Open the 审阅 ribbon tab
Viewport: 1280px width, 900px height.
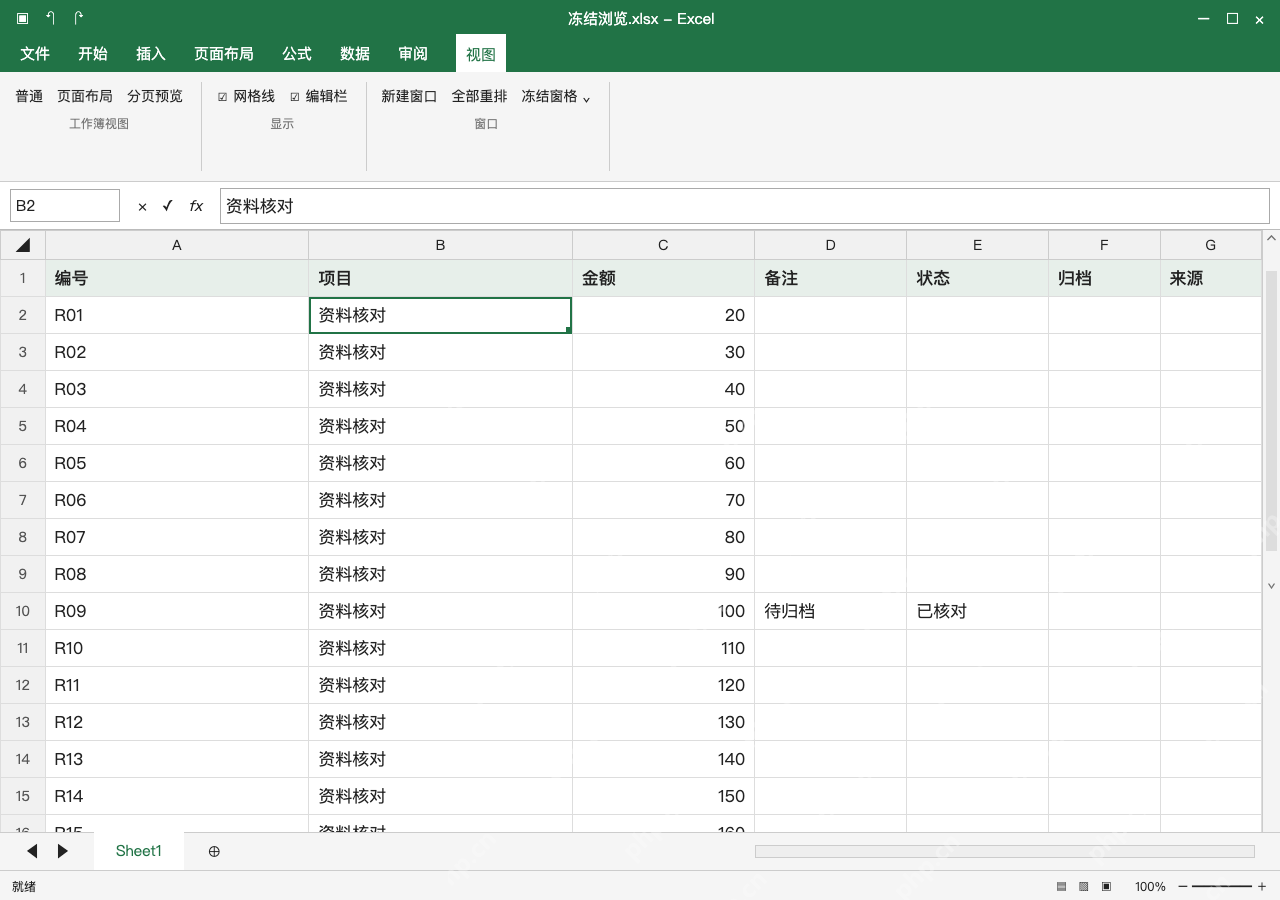pos(413,54)
